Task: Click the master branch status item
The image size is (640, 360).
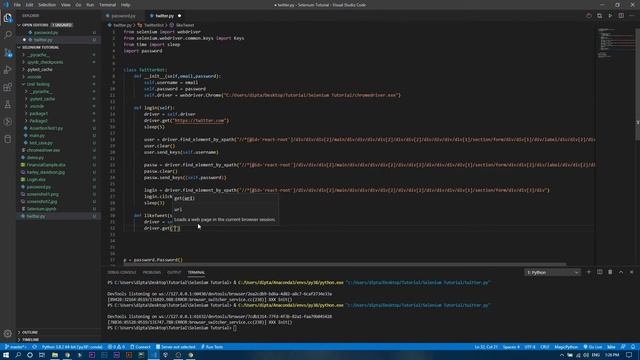Action: tap(16, 347)
